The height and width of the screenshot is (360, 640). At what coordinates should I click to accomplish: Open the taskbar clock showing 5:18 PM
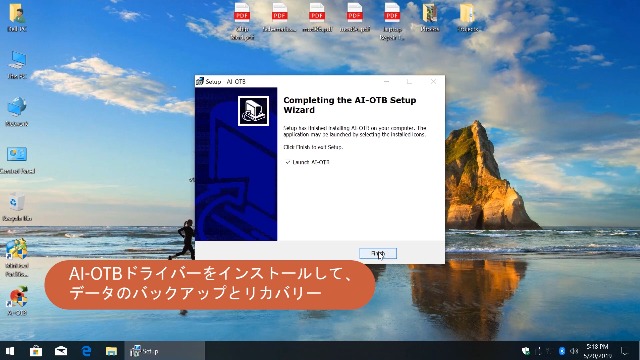[599, 351]
